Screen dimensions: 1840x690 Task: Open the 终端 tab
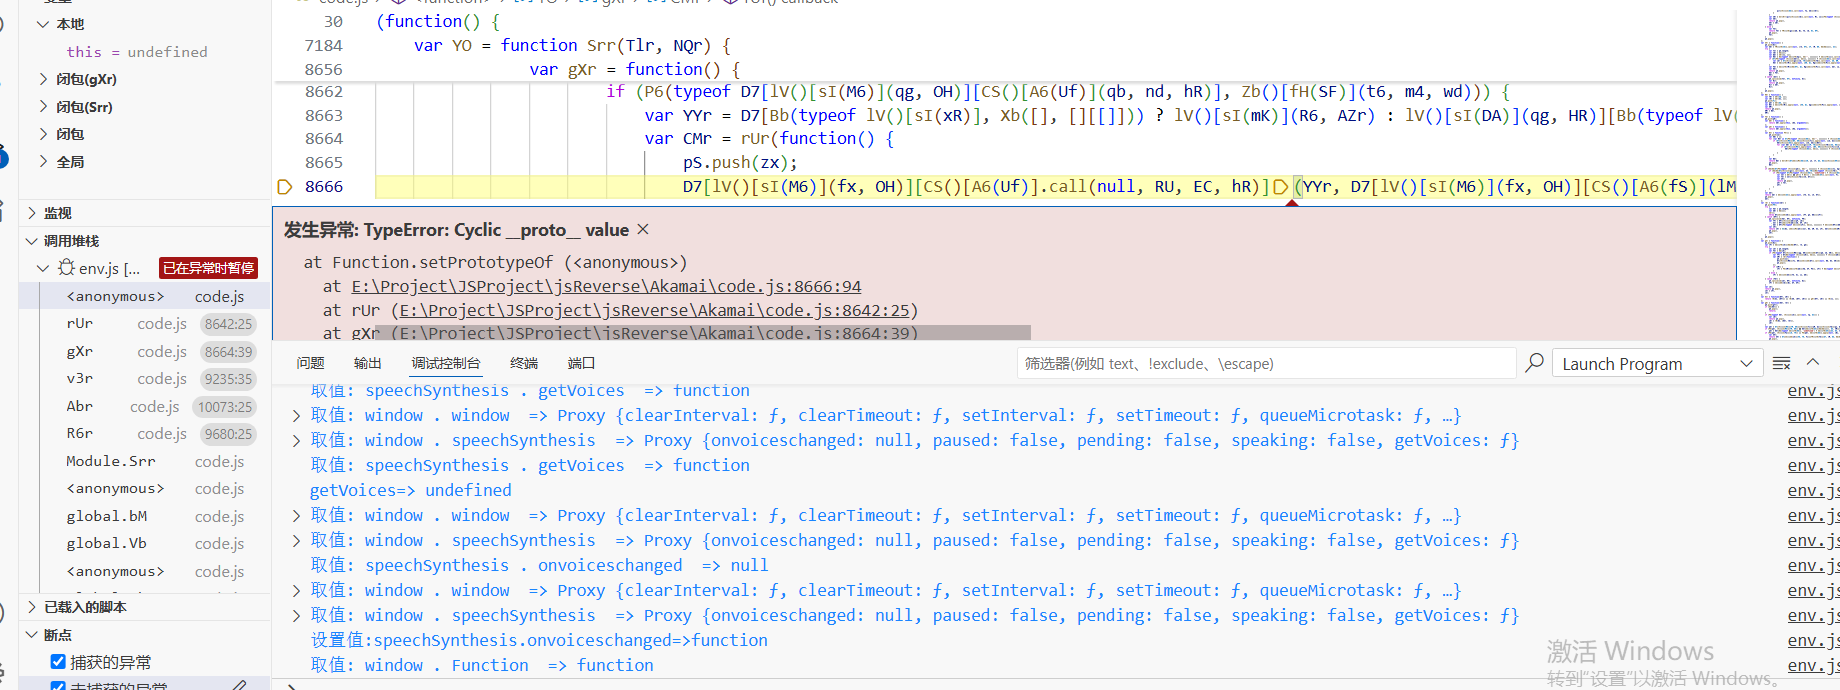[x=524, y=363]
